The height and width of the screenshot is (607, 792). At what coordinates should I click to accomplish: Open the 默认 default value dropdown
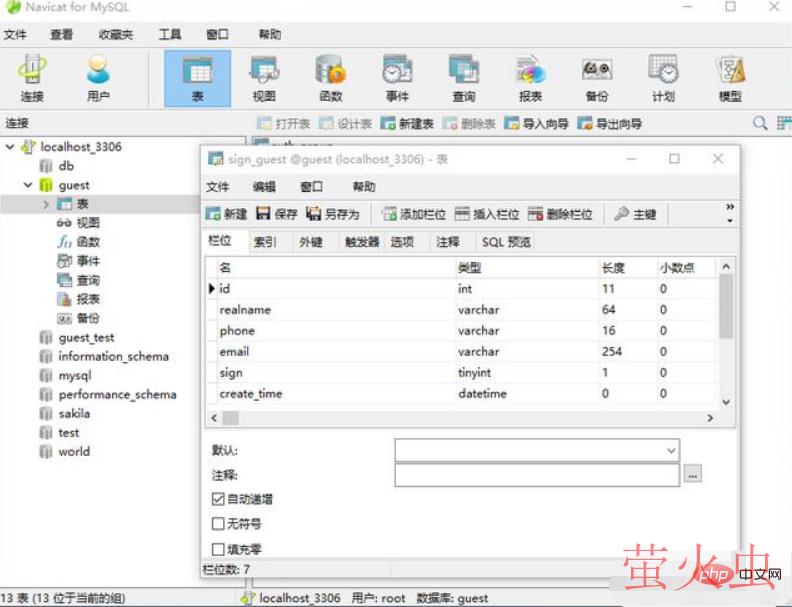pyautogui.click(x=671, y=451)
